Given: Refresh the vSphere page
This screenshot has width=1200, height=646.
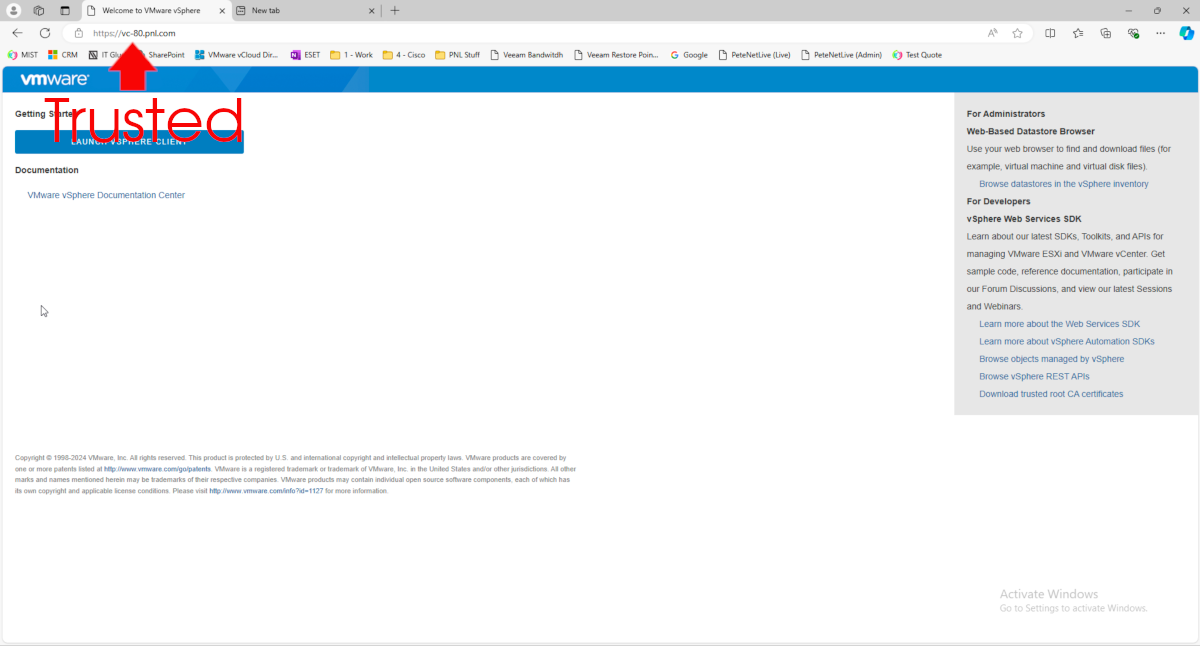Looking at the screenshot, I should pyautogui.click(x=45, y=33).
